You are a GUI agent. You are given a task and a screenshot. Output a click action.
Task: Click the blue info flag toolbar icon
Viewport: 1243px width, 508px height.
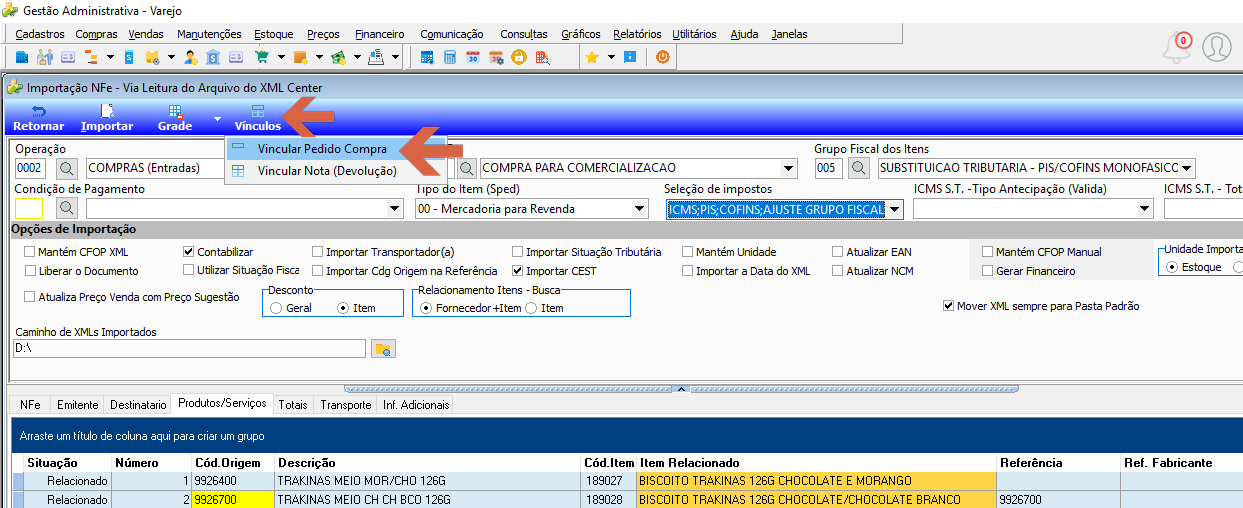coord(630,57)
